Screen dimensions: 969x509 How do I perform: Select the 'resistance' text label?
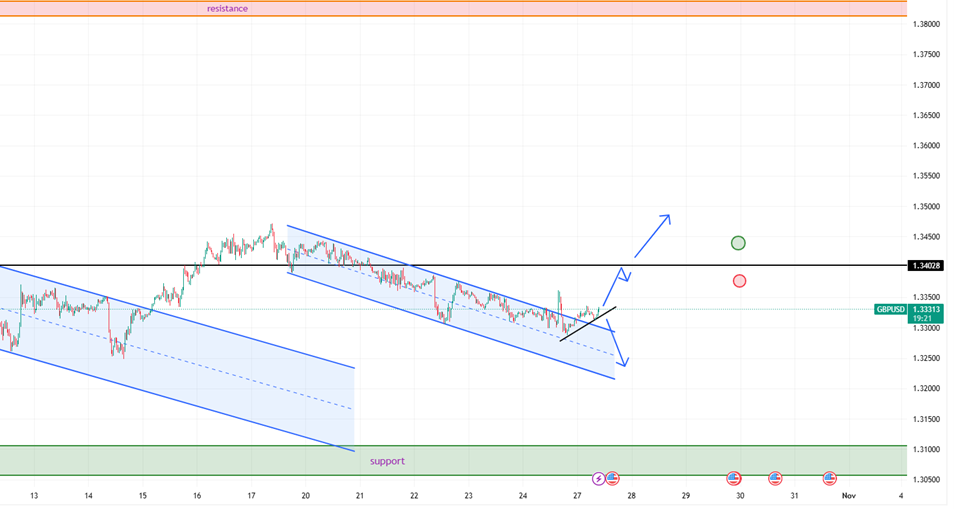(x=227, y=8)
